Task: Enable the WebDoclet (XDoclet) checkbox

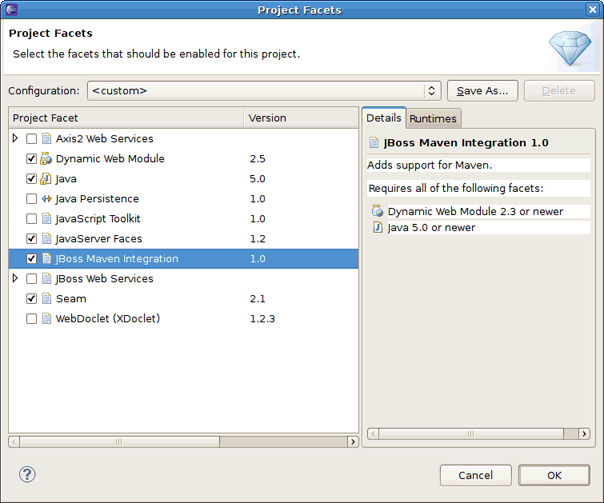Action: 32,319
